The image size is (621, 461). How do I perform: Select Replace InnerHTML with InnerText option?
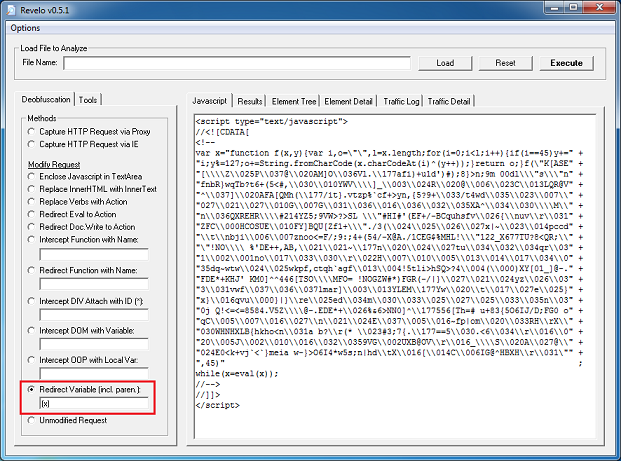[x=32, y=188]
